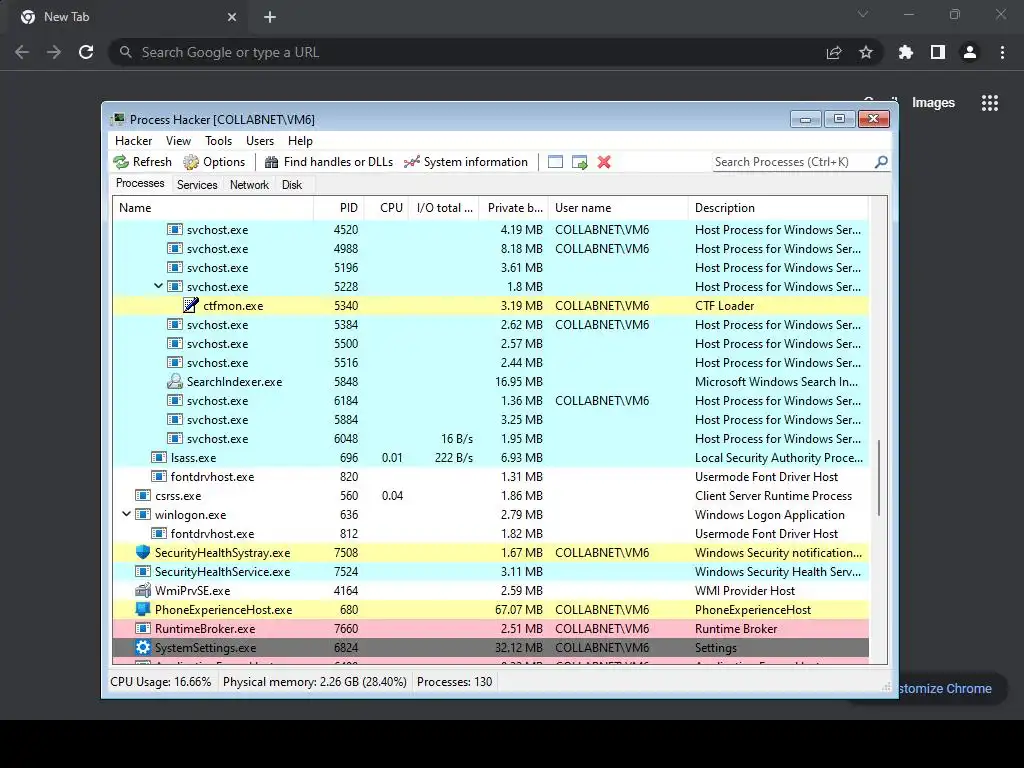Click the process list vertical scrollbar thumb
1024x768 pixels.
coord(879,477)
